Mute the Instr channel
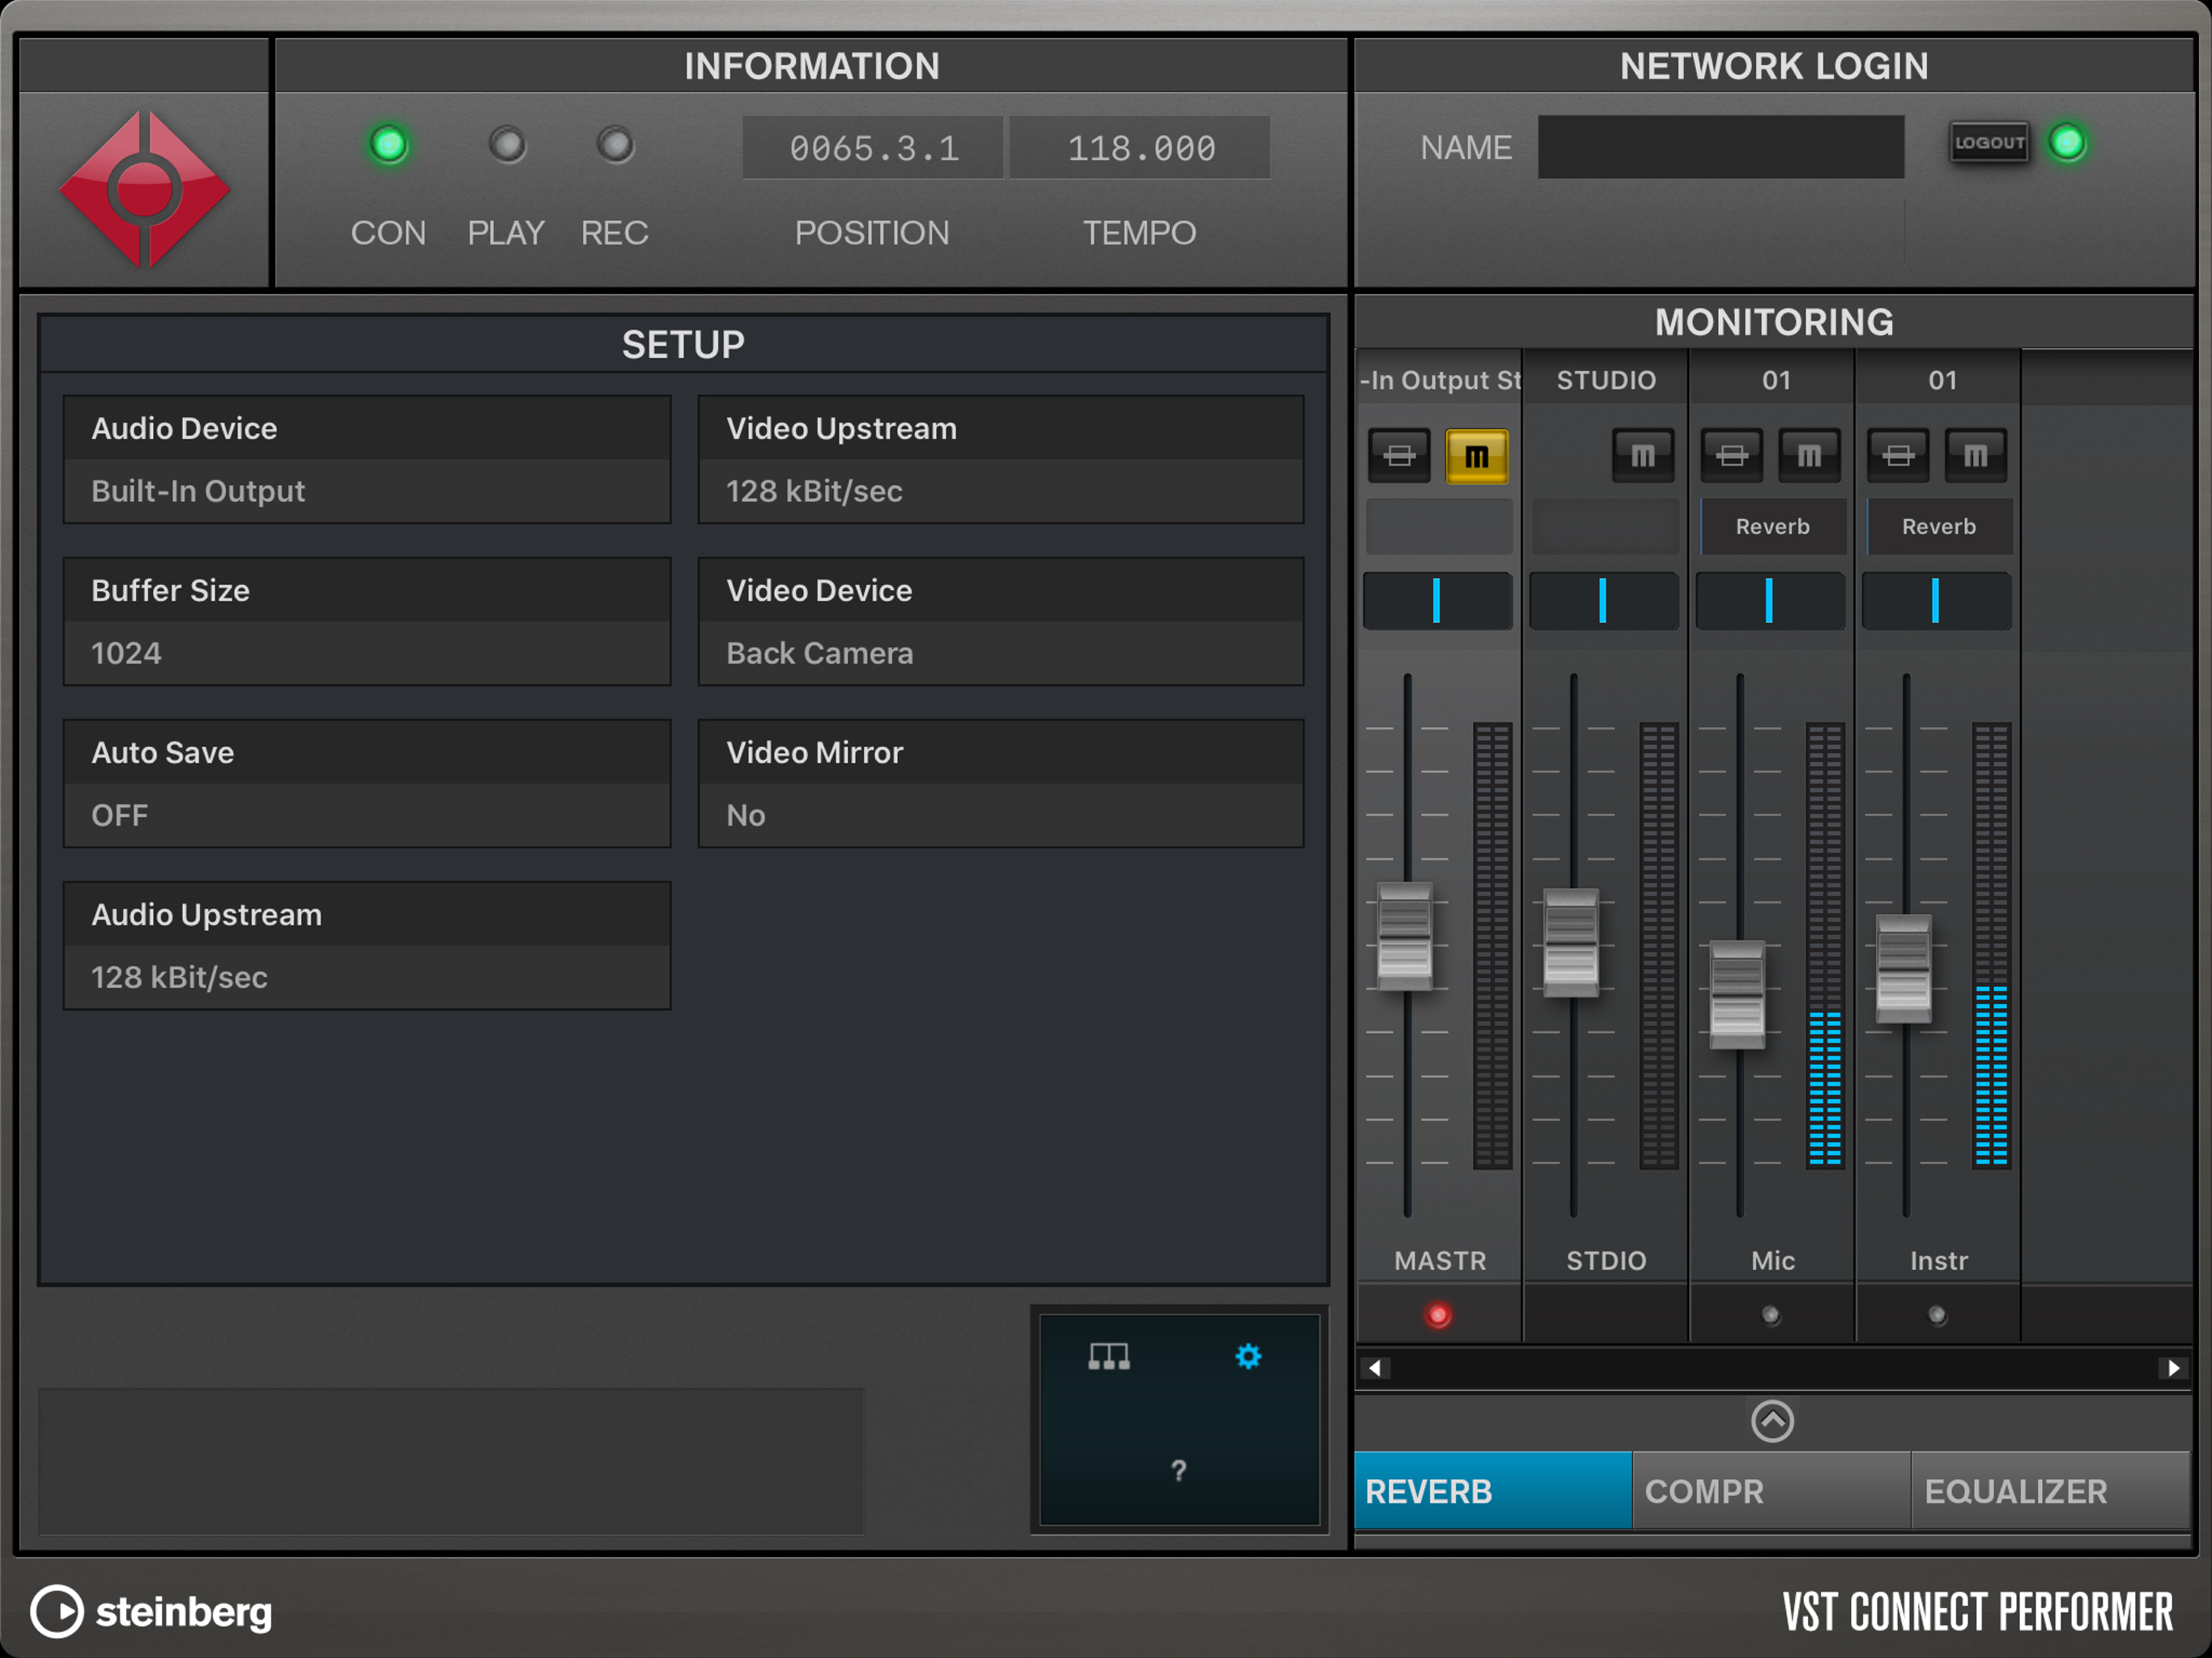The width and height of the screenshot is (2212, 1658). [1975, 456]
